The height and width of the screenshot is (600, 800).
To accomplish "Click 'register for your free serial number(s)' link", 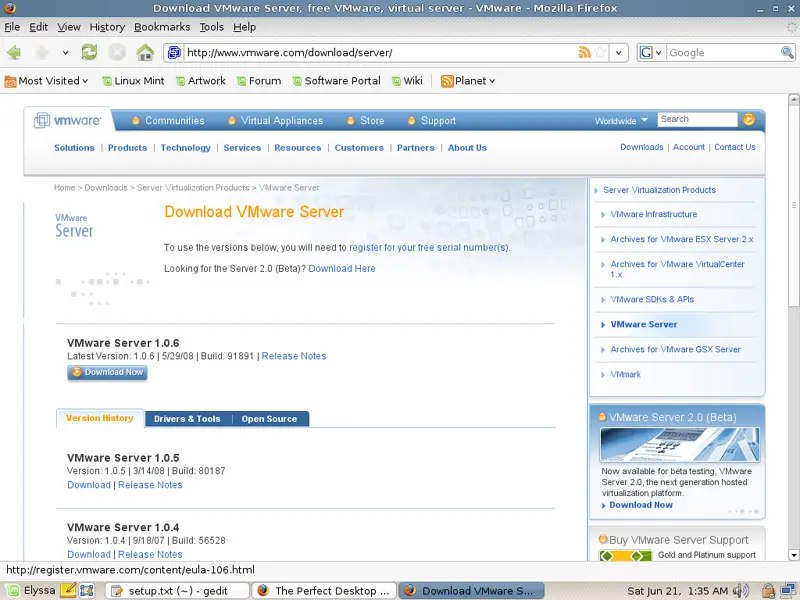I will 429,247.
